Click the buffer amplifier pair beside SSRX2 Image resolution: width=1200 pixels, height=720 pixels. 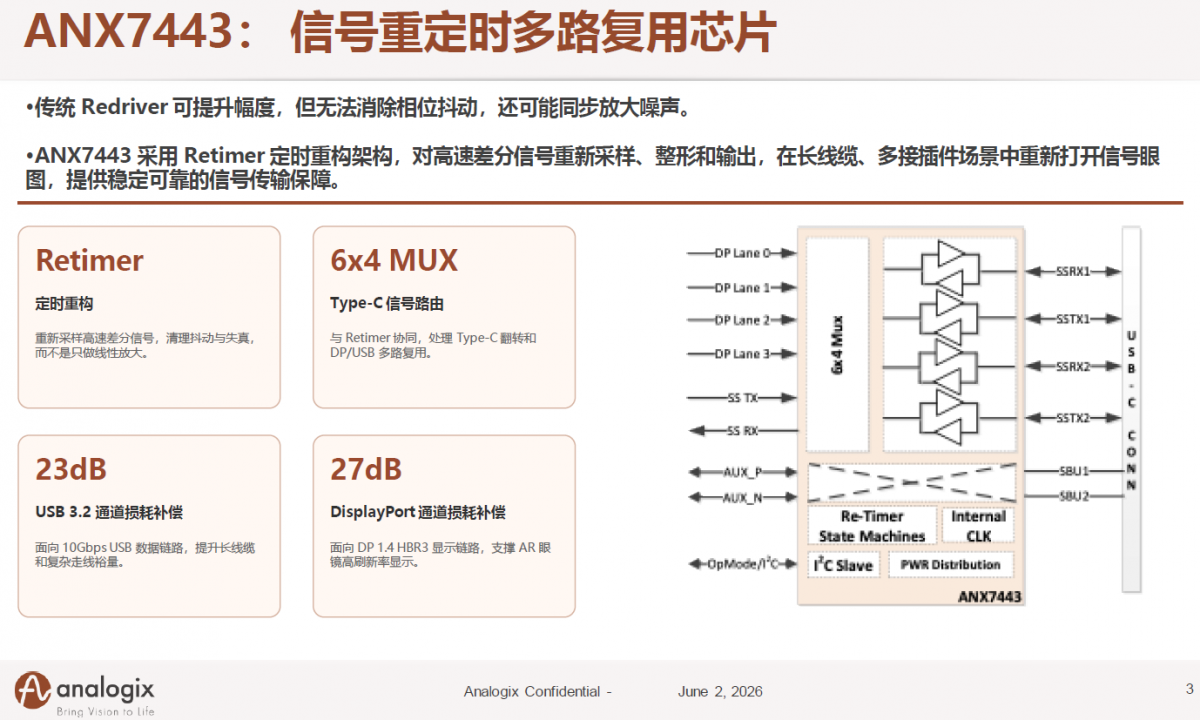tap(948, 365)
